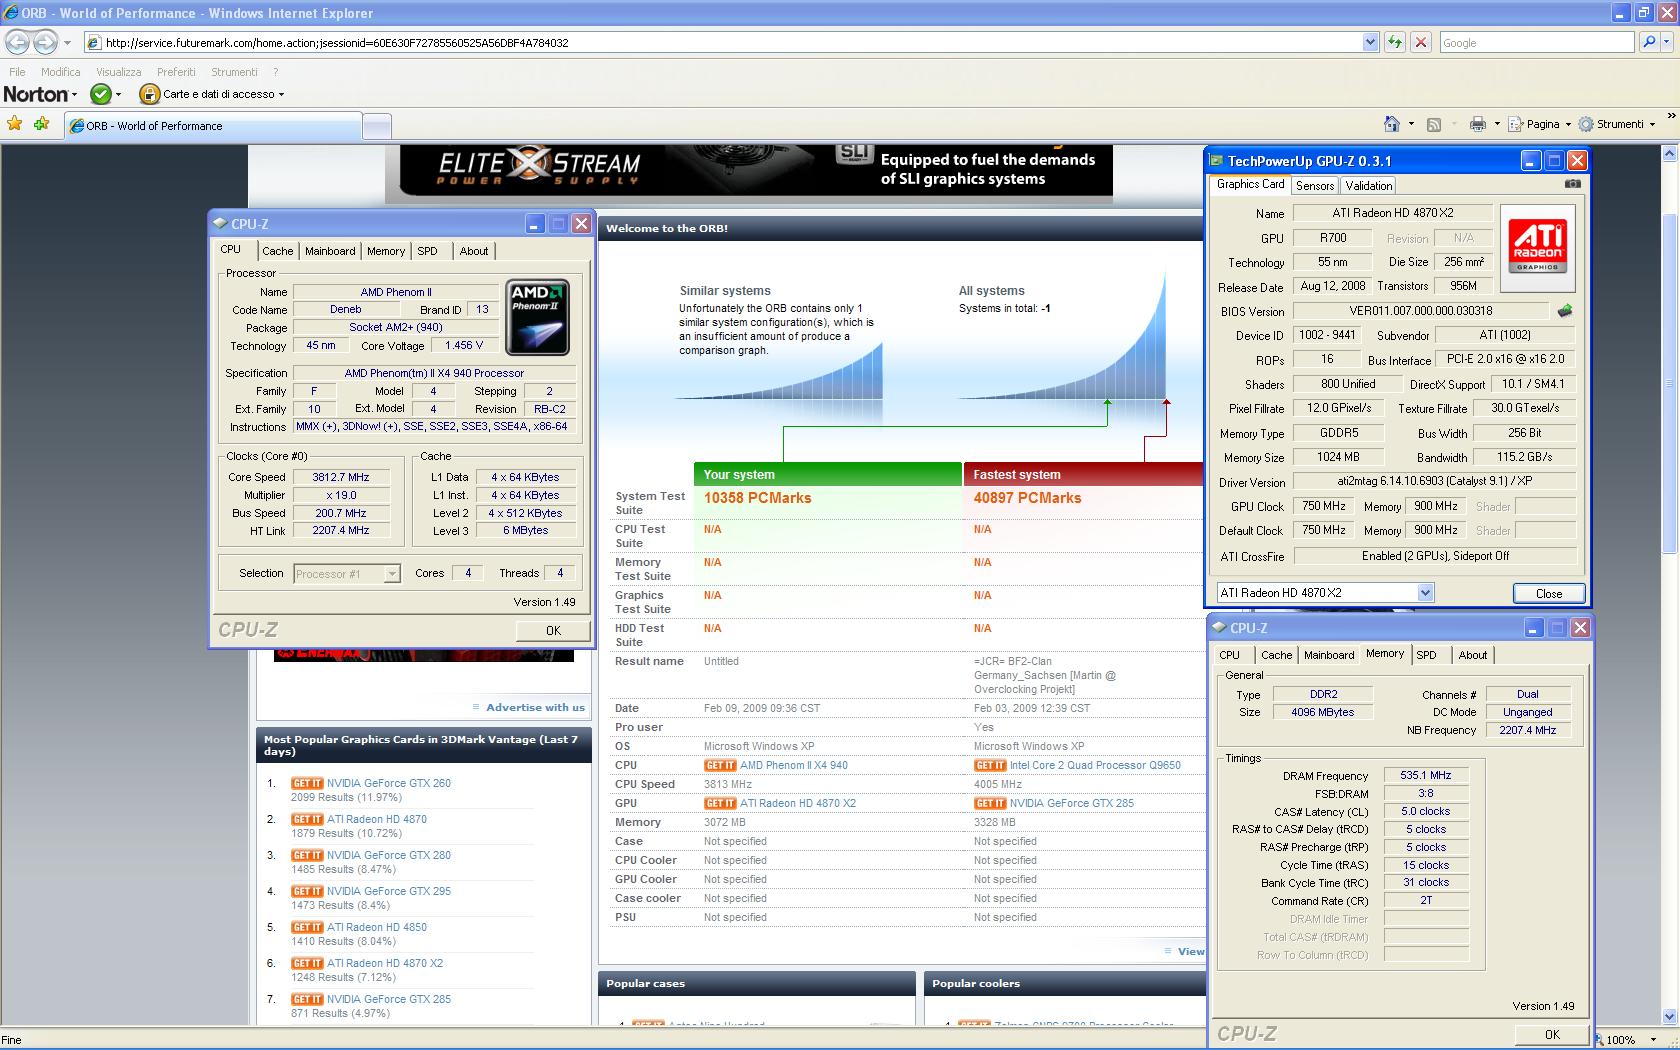Click the Elite Xstream power supply banner
Image resolution: width=1680 pixels, height=1050 pixels.
[x=756, y=170]
